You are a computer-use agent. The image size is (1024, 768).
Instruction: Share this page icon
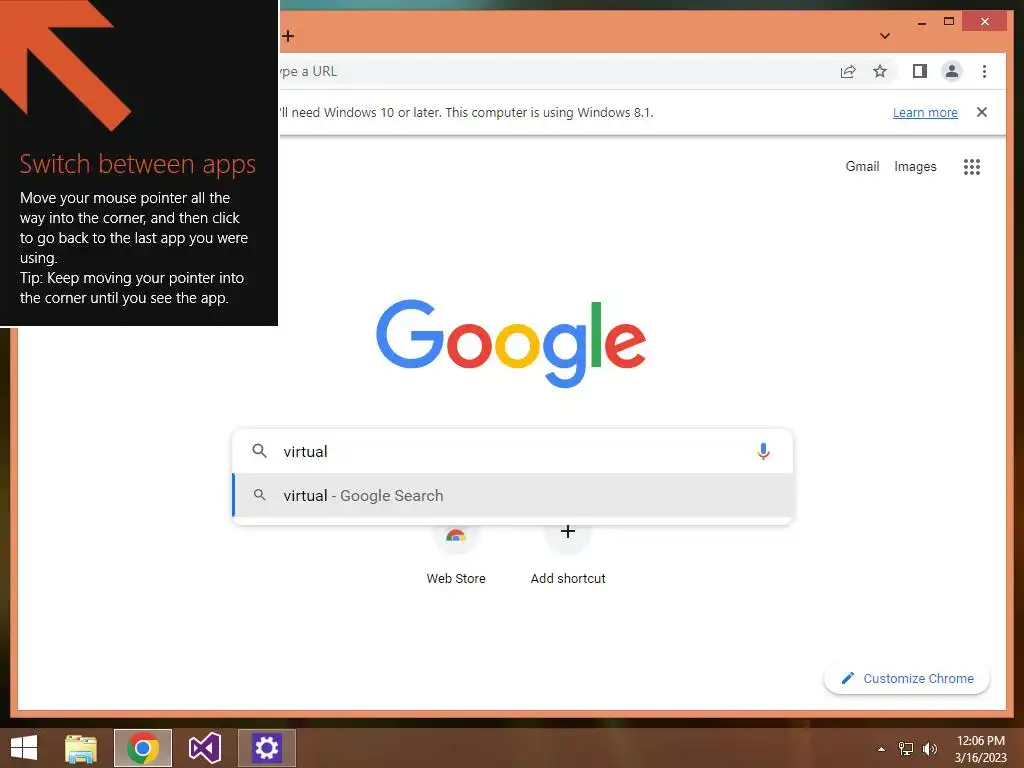848,71
